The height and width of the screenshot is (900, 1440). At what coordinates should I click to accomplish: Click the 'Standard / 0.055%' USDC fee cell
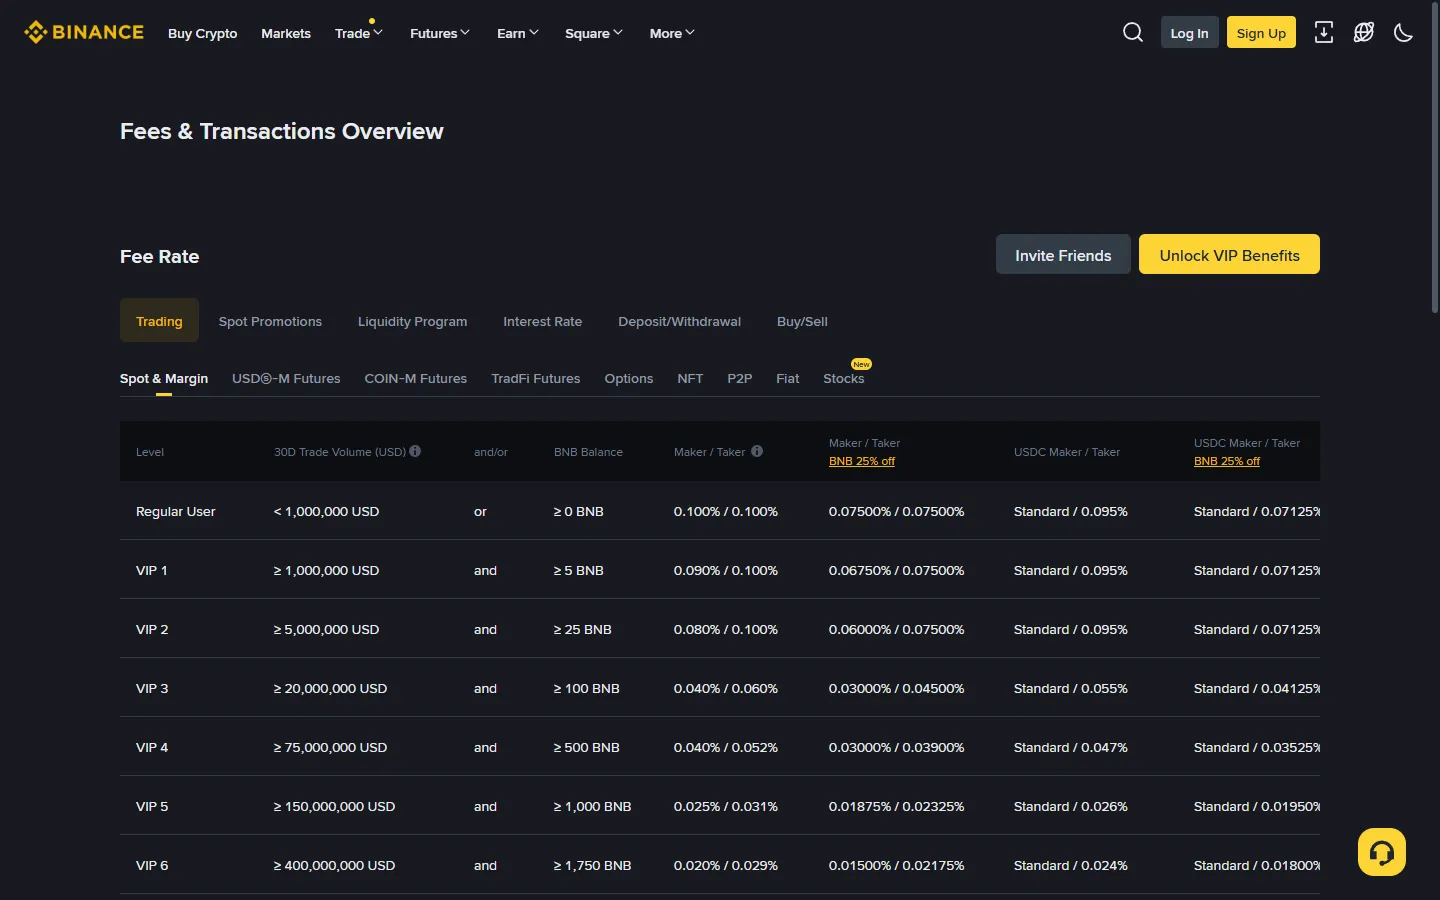(1071, 688)
